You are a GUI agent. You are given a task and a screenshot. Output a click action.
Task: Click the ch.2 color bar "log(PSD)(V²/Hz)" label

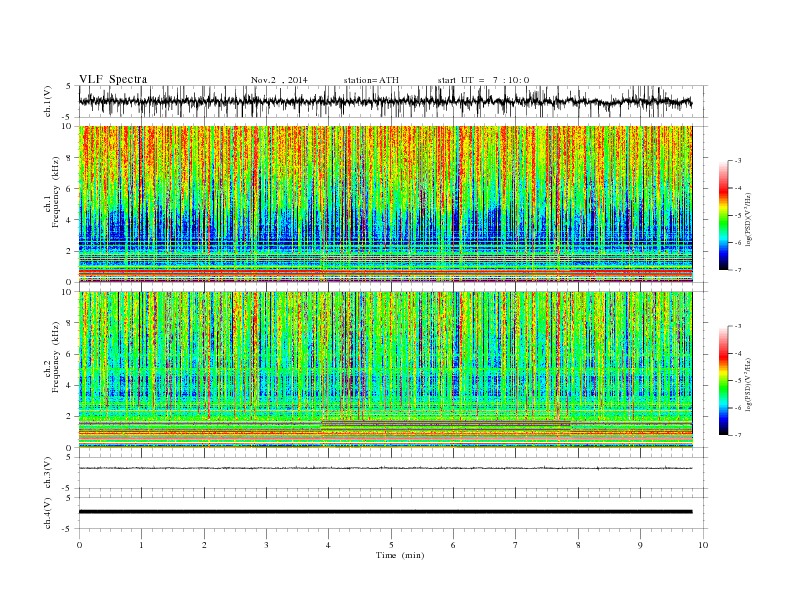tap(749, 383)
